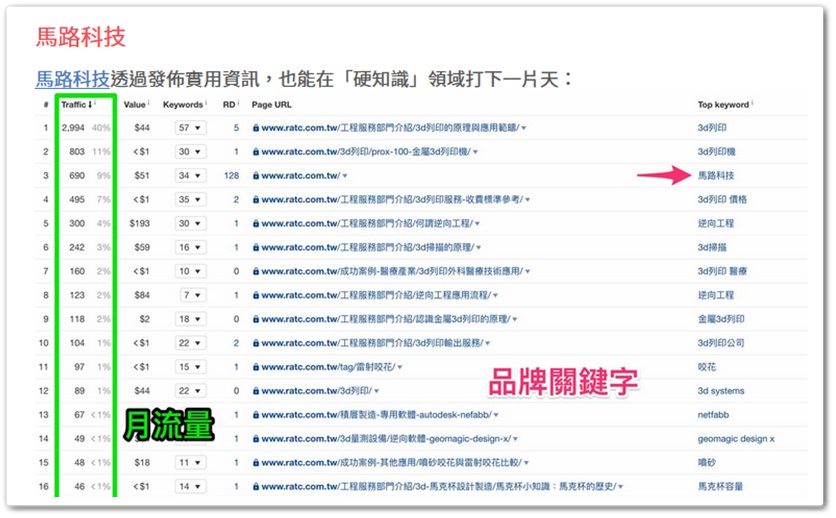Click the RD value 128
Screen dimensions: 836x518
[231, 176]
